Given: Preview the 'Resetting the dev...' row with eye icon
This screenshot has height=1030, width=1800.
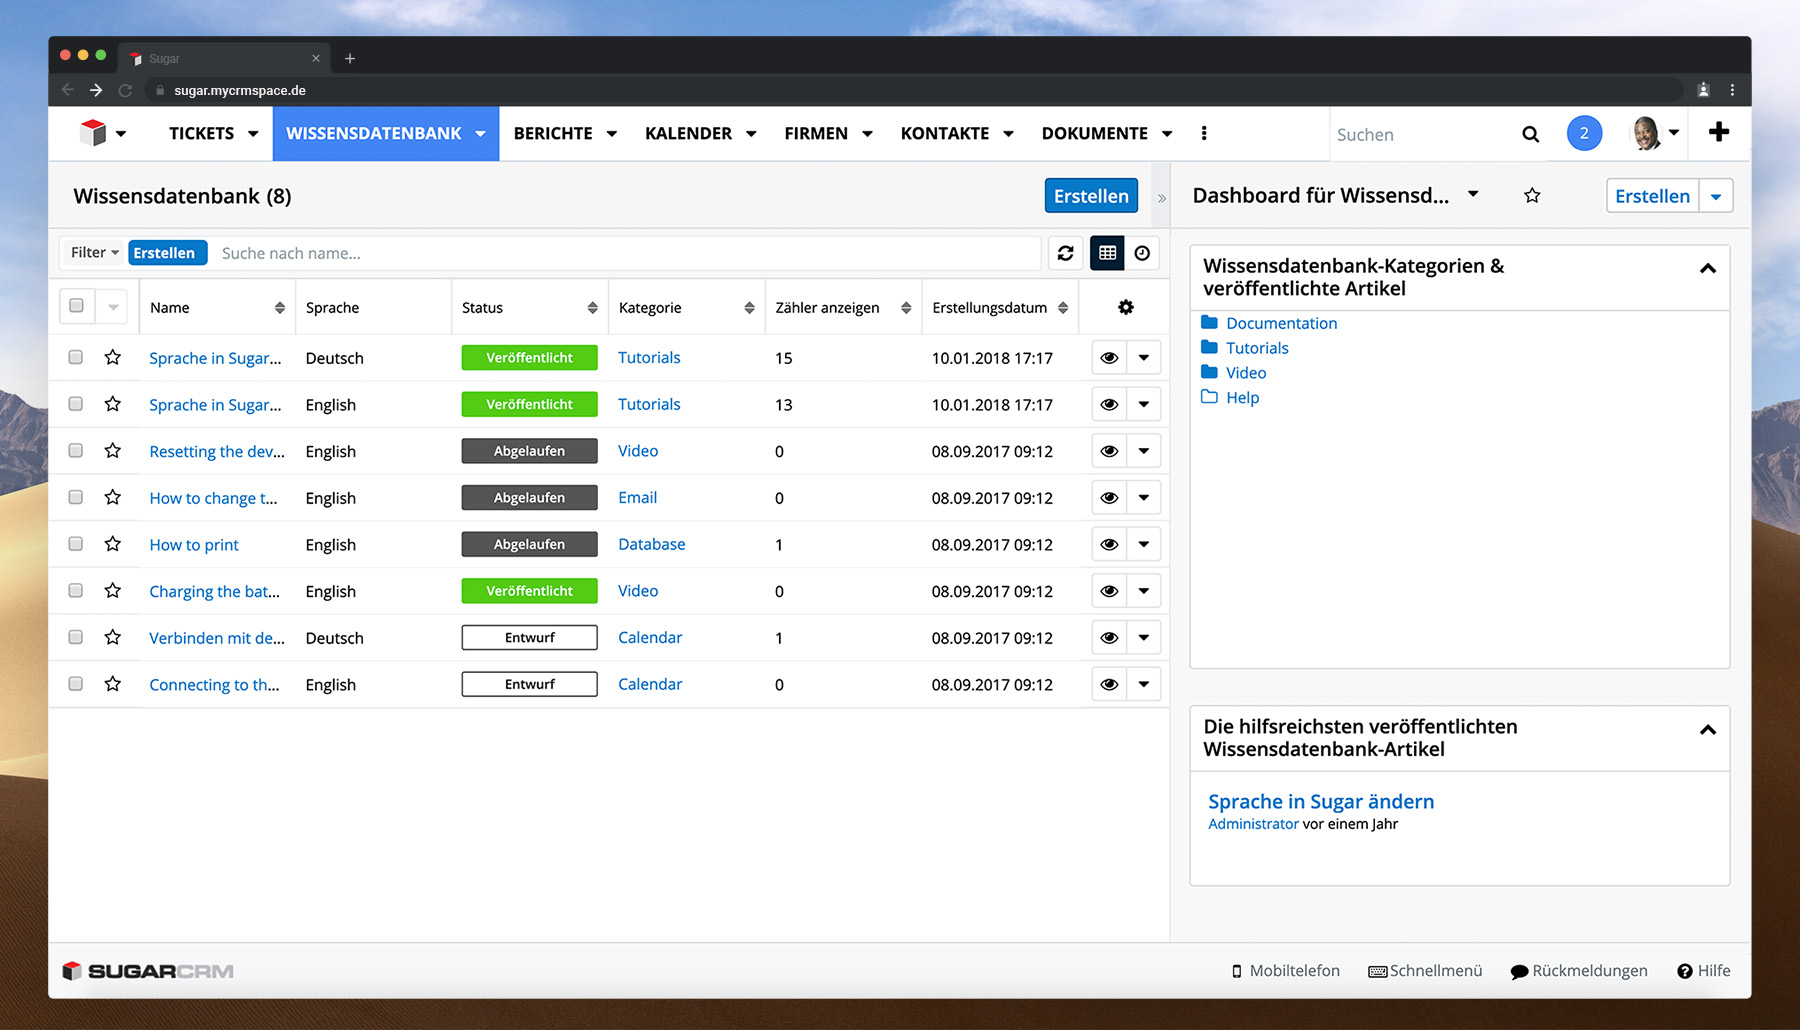Looking at the screenshot, I should [x=1109, y=451].
